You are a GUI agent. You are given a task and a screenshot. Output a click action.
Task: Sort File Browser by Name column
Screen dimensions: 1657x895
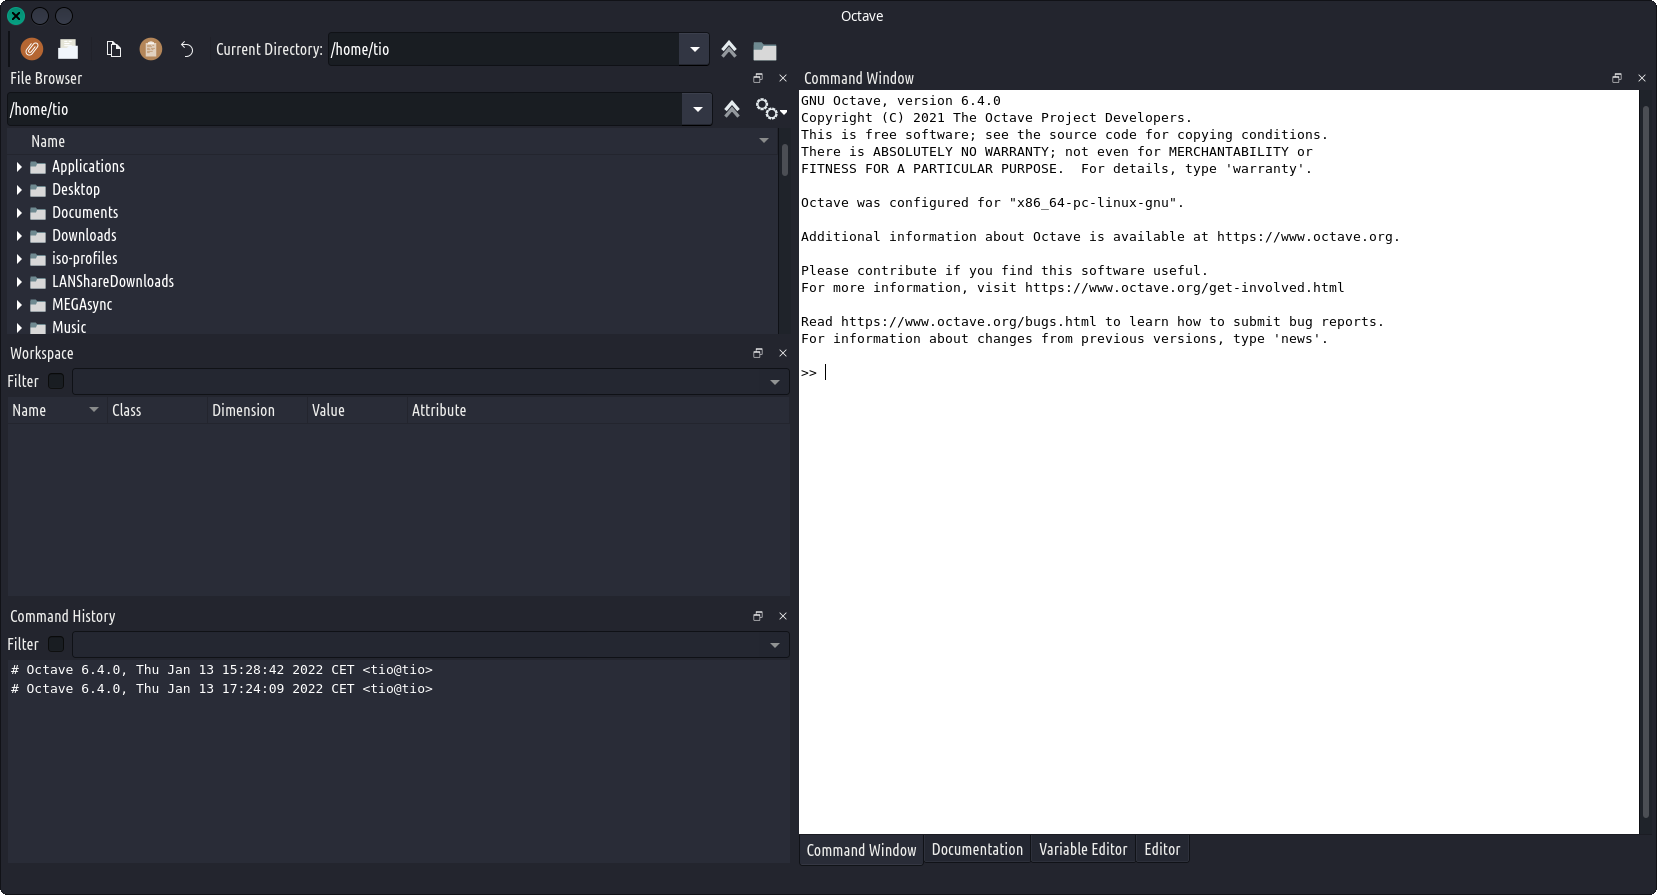392,141
